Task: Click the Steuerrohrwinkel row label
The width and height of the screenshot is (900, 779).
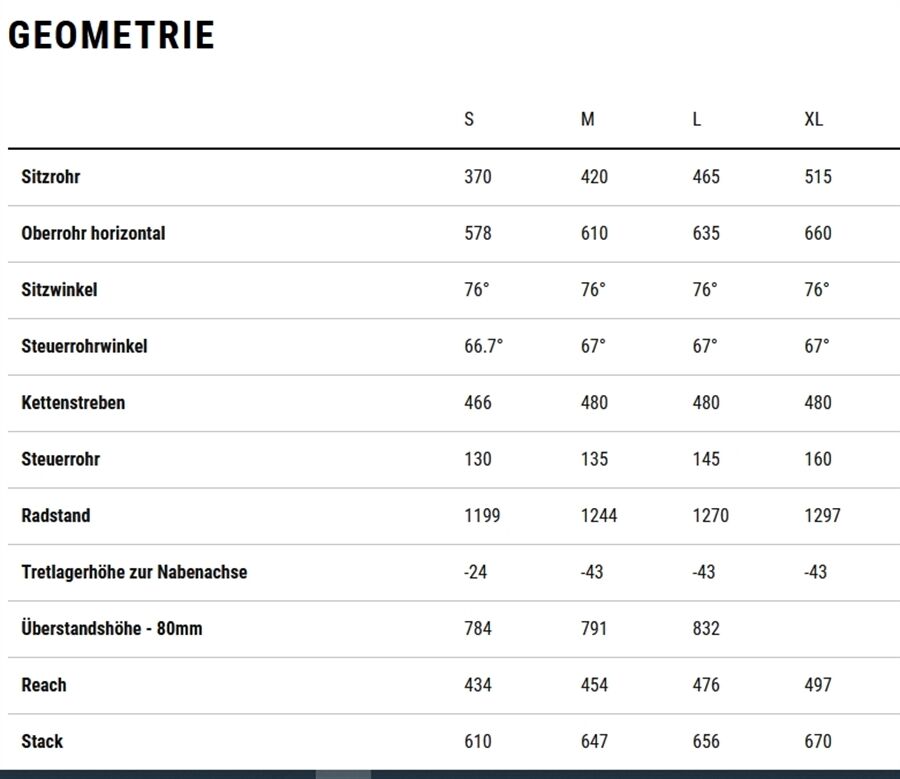Action: pyautogui.click(x=84, y=346)
